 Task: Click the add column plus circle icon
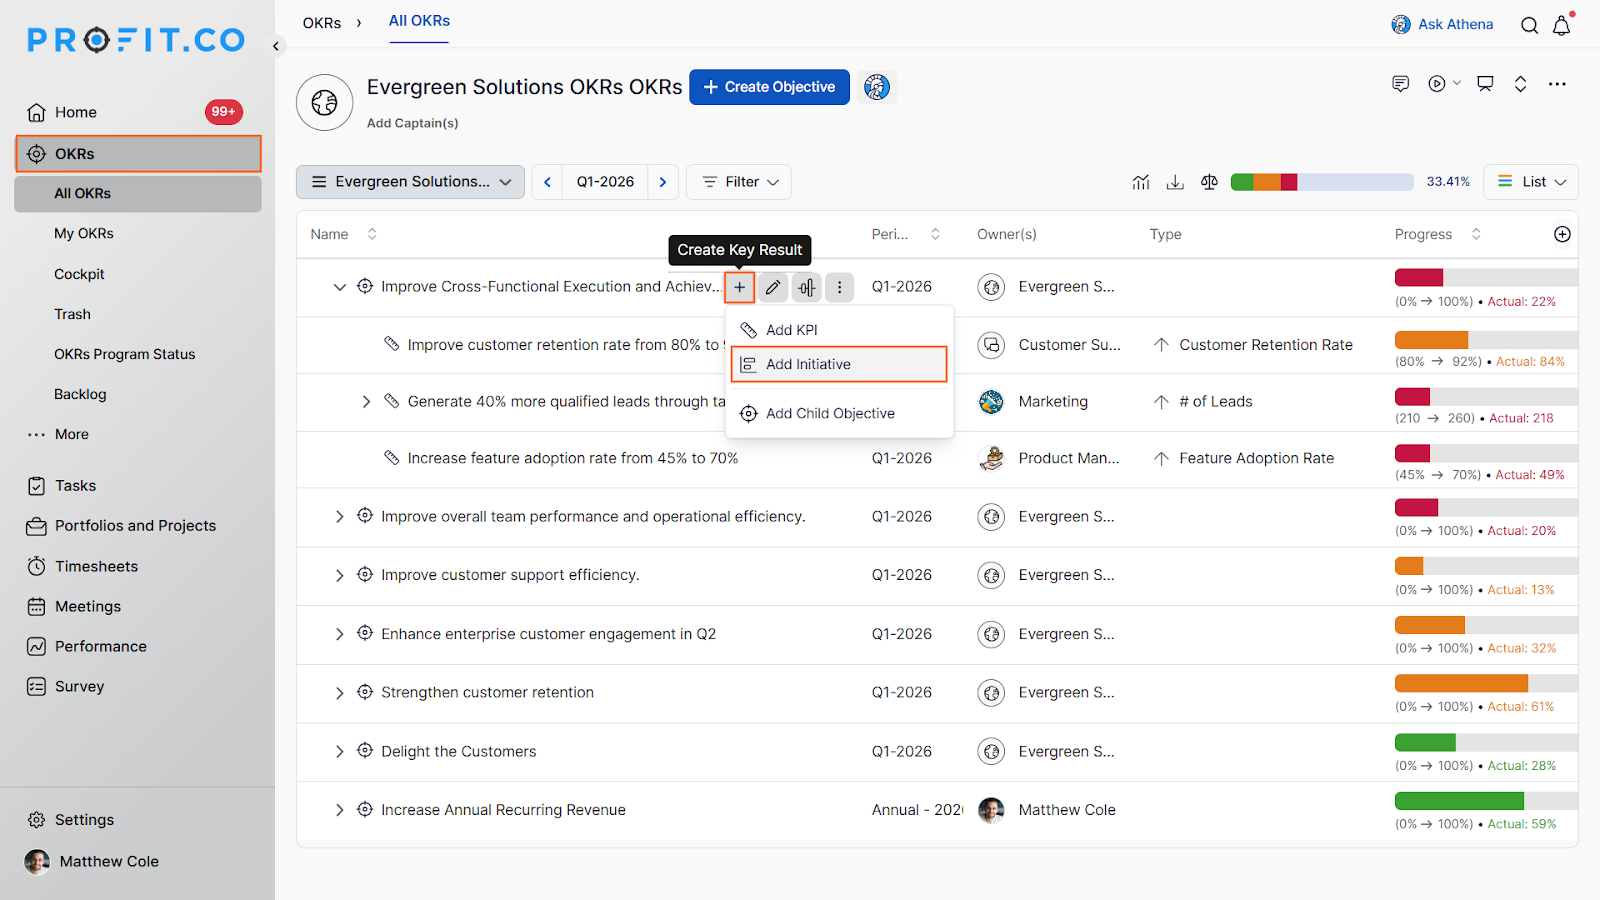[1562, 234]
